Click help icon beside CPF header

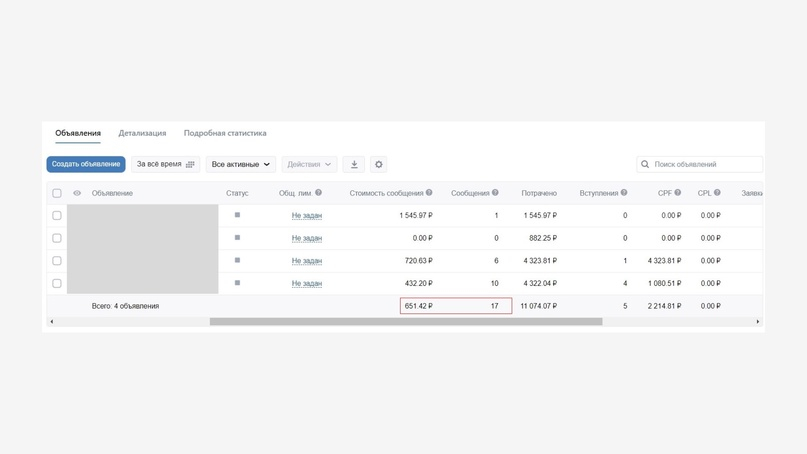click(x=678, y=193)
